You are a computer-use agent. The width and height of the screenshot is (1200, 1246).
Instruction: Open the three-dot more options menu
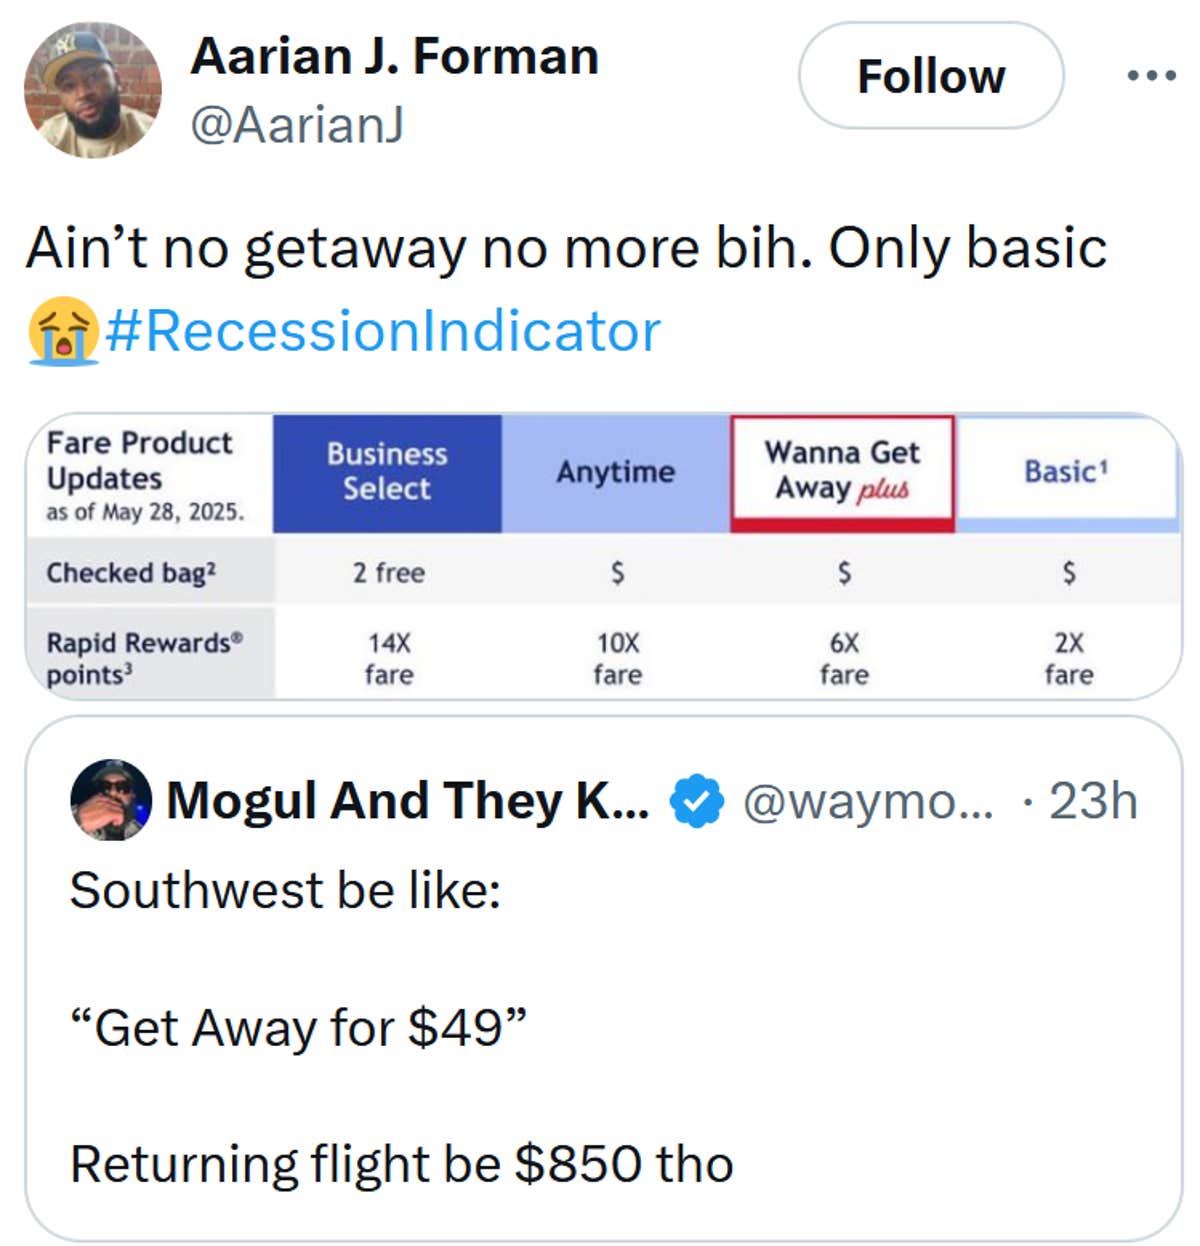tap(1150, 75)
